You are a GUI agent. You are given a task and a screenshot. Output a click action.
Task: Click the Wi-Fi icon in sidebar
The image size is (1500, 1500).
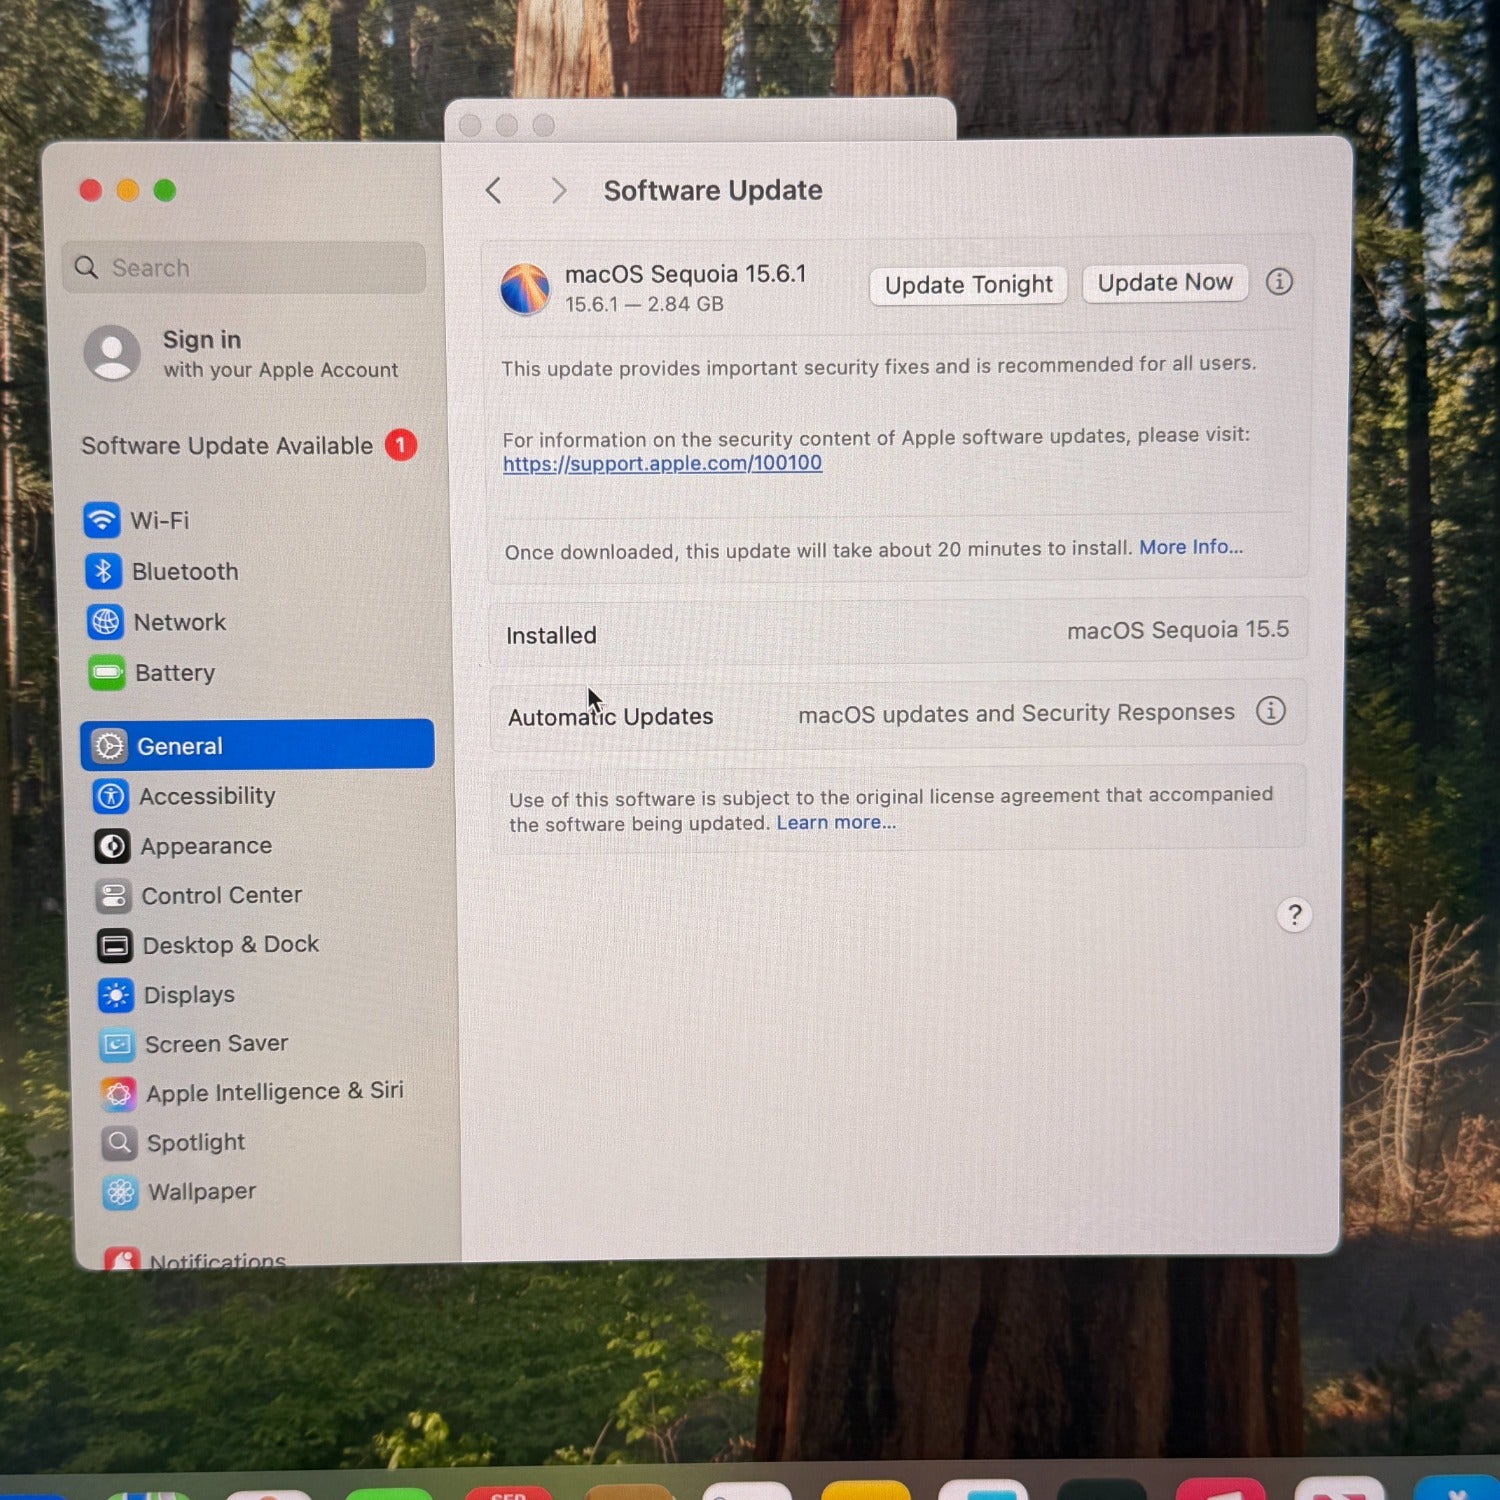click(102, 520)
